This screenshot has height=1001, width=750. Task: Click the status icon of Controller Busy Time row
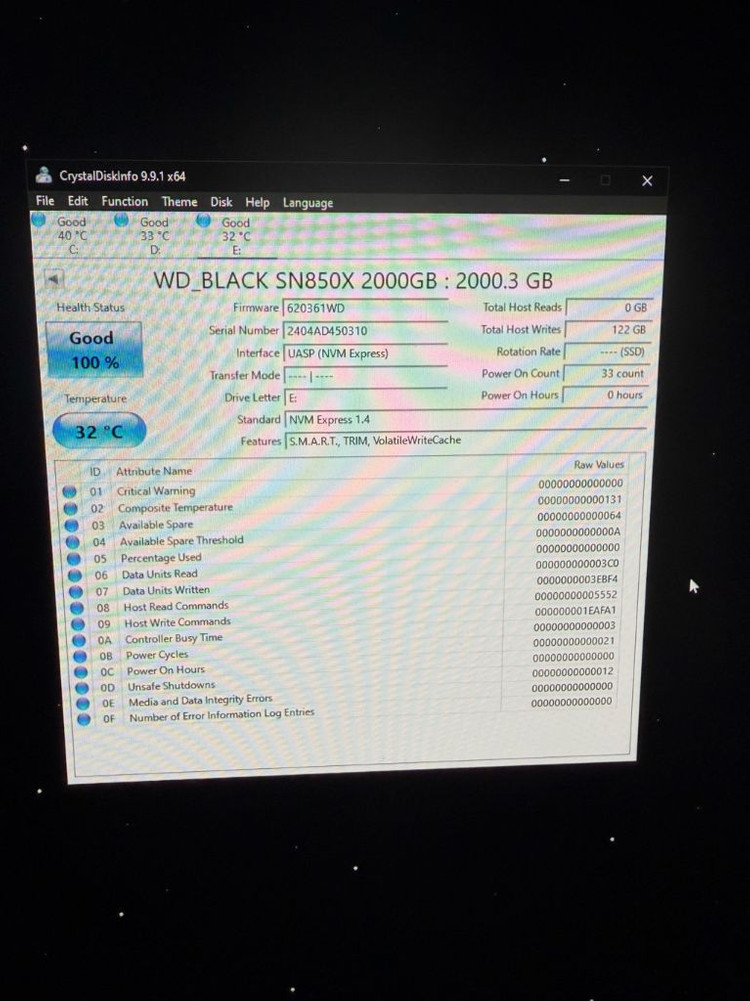[x=79, y=640]
